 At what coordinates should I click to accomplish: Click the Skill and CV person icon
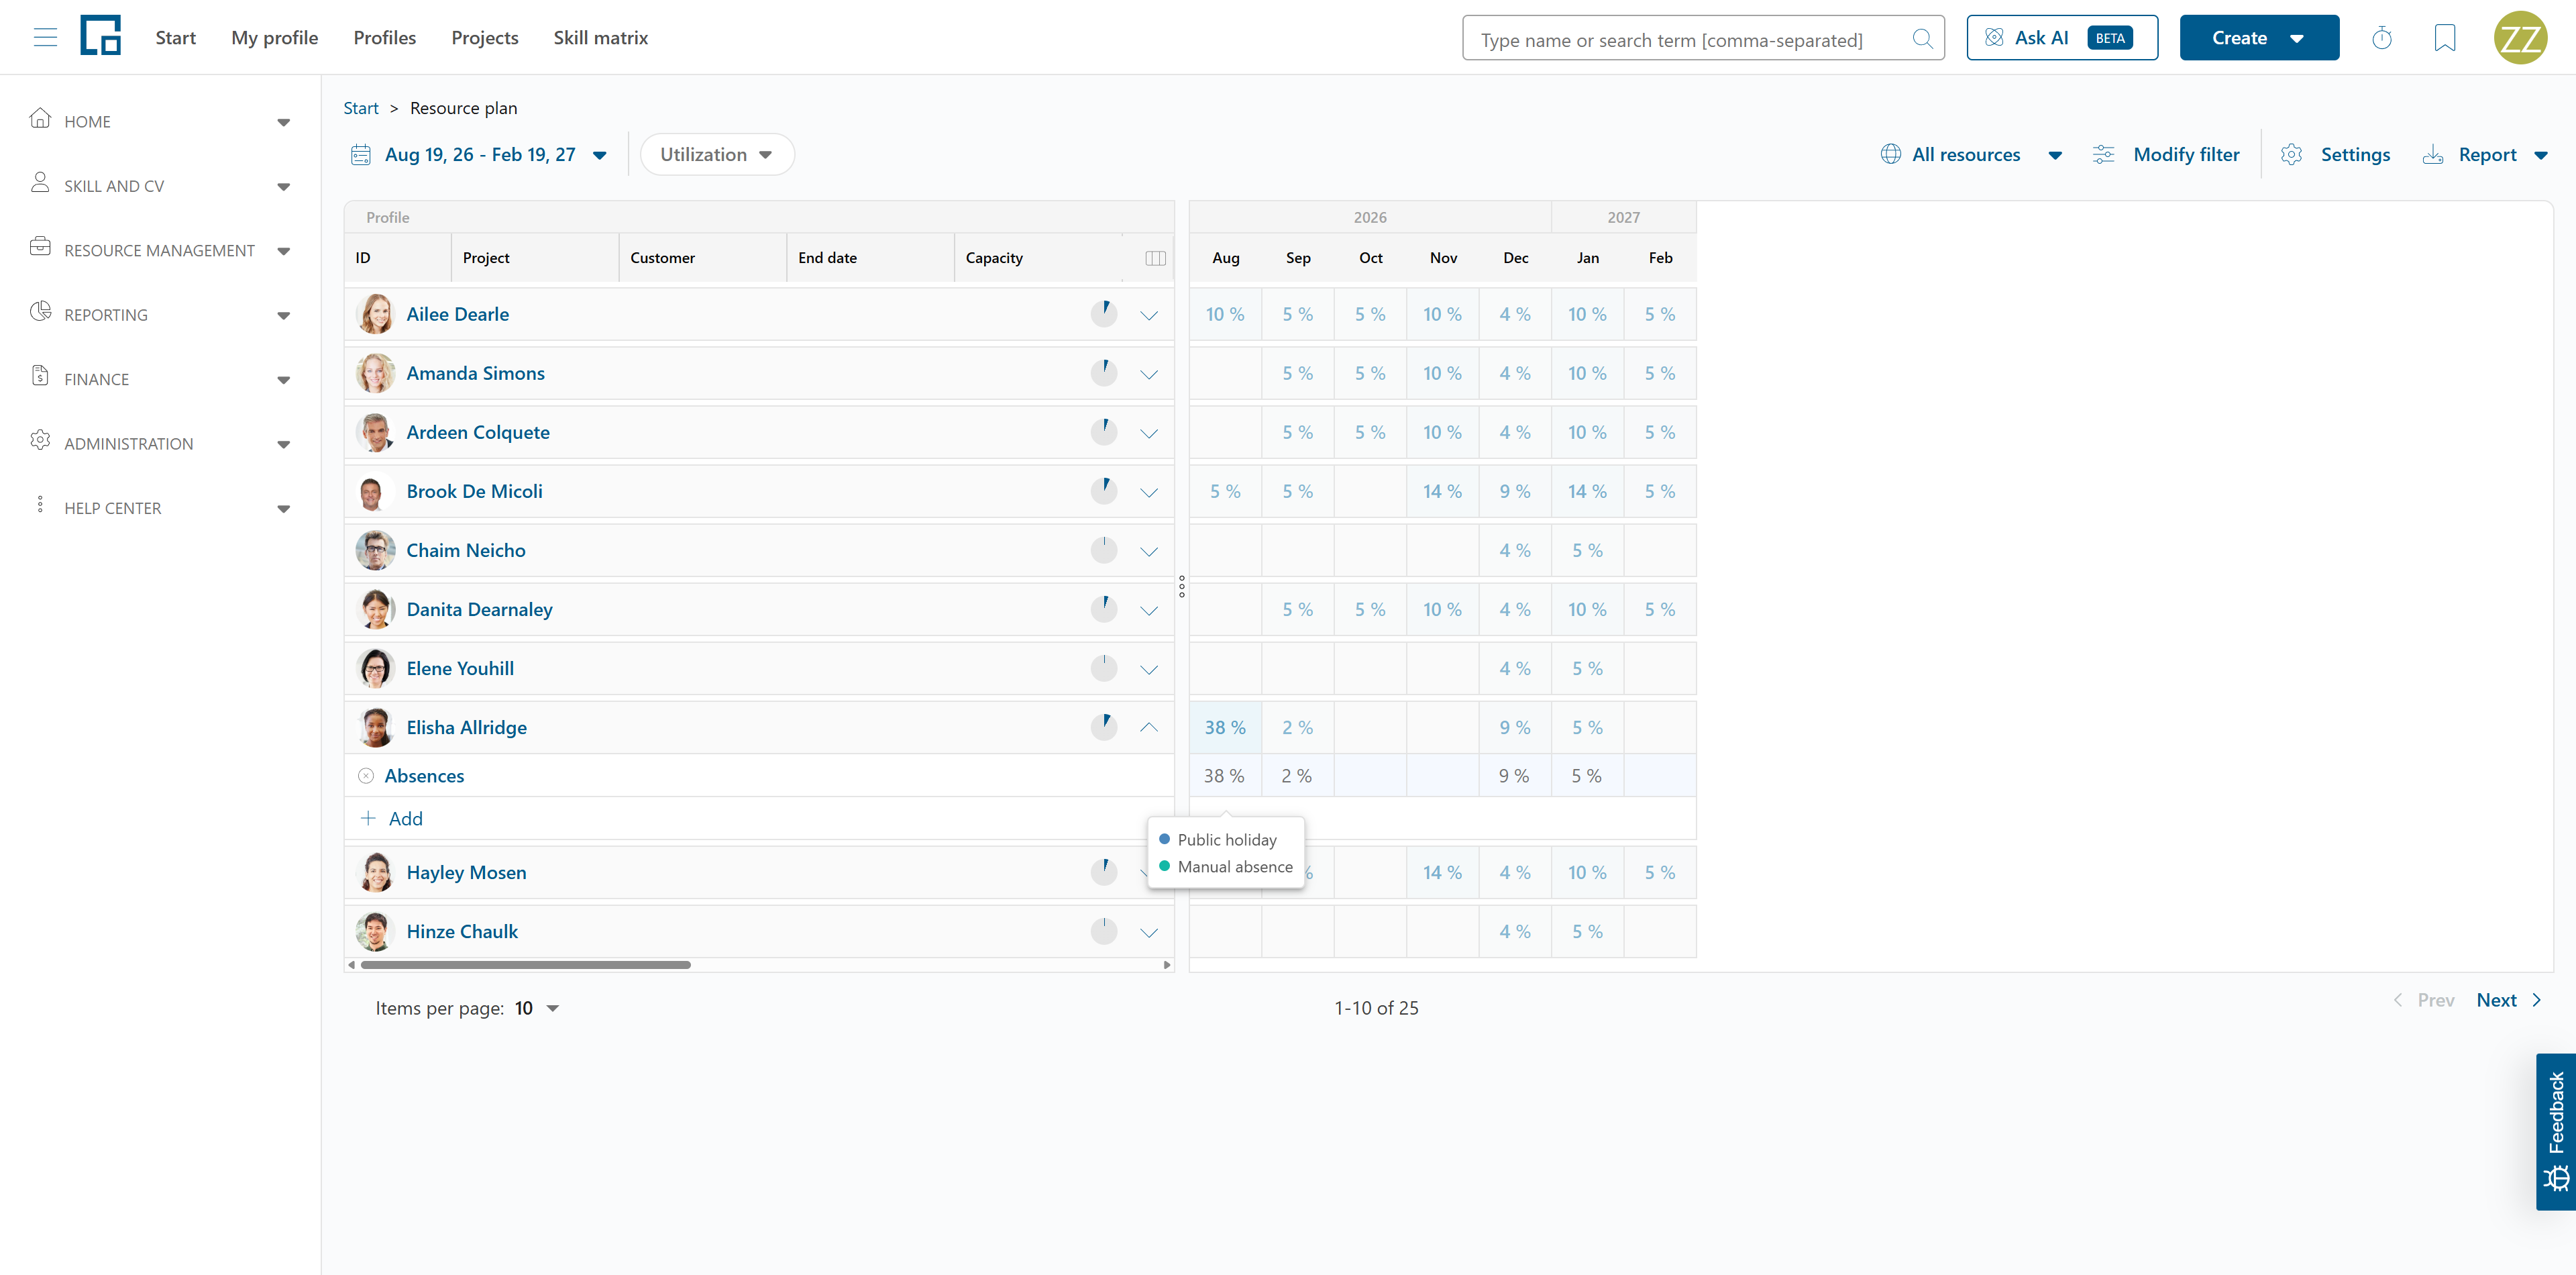40,183
